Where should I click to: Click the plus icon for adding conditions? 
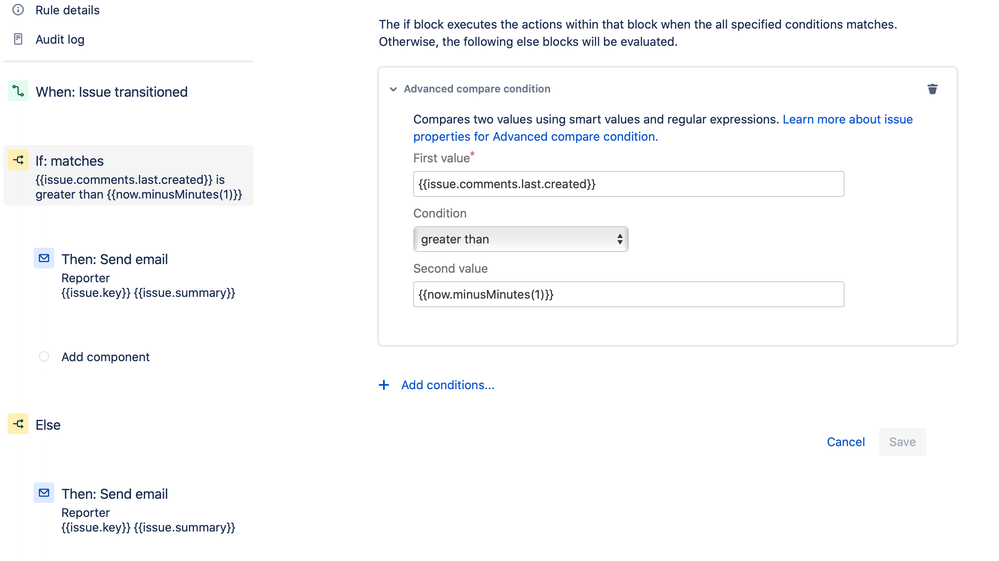tap(384, 385)
